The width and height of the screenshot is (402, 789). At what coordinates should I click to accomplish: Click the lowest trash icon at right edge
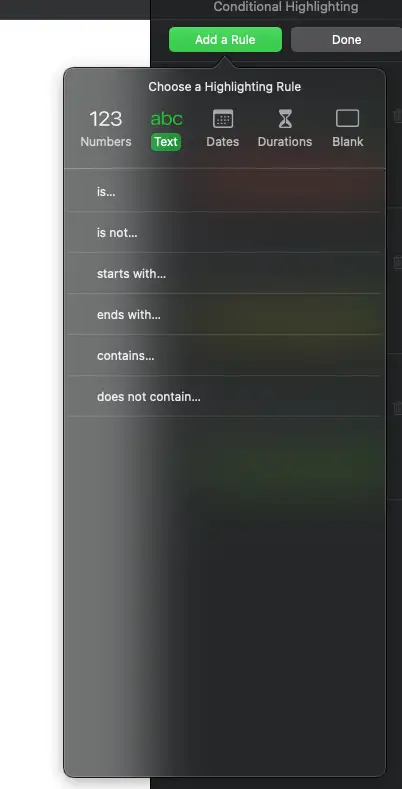[x=397, y=408]
